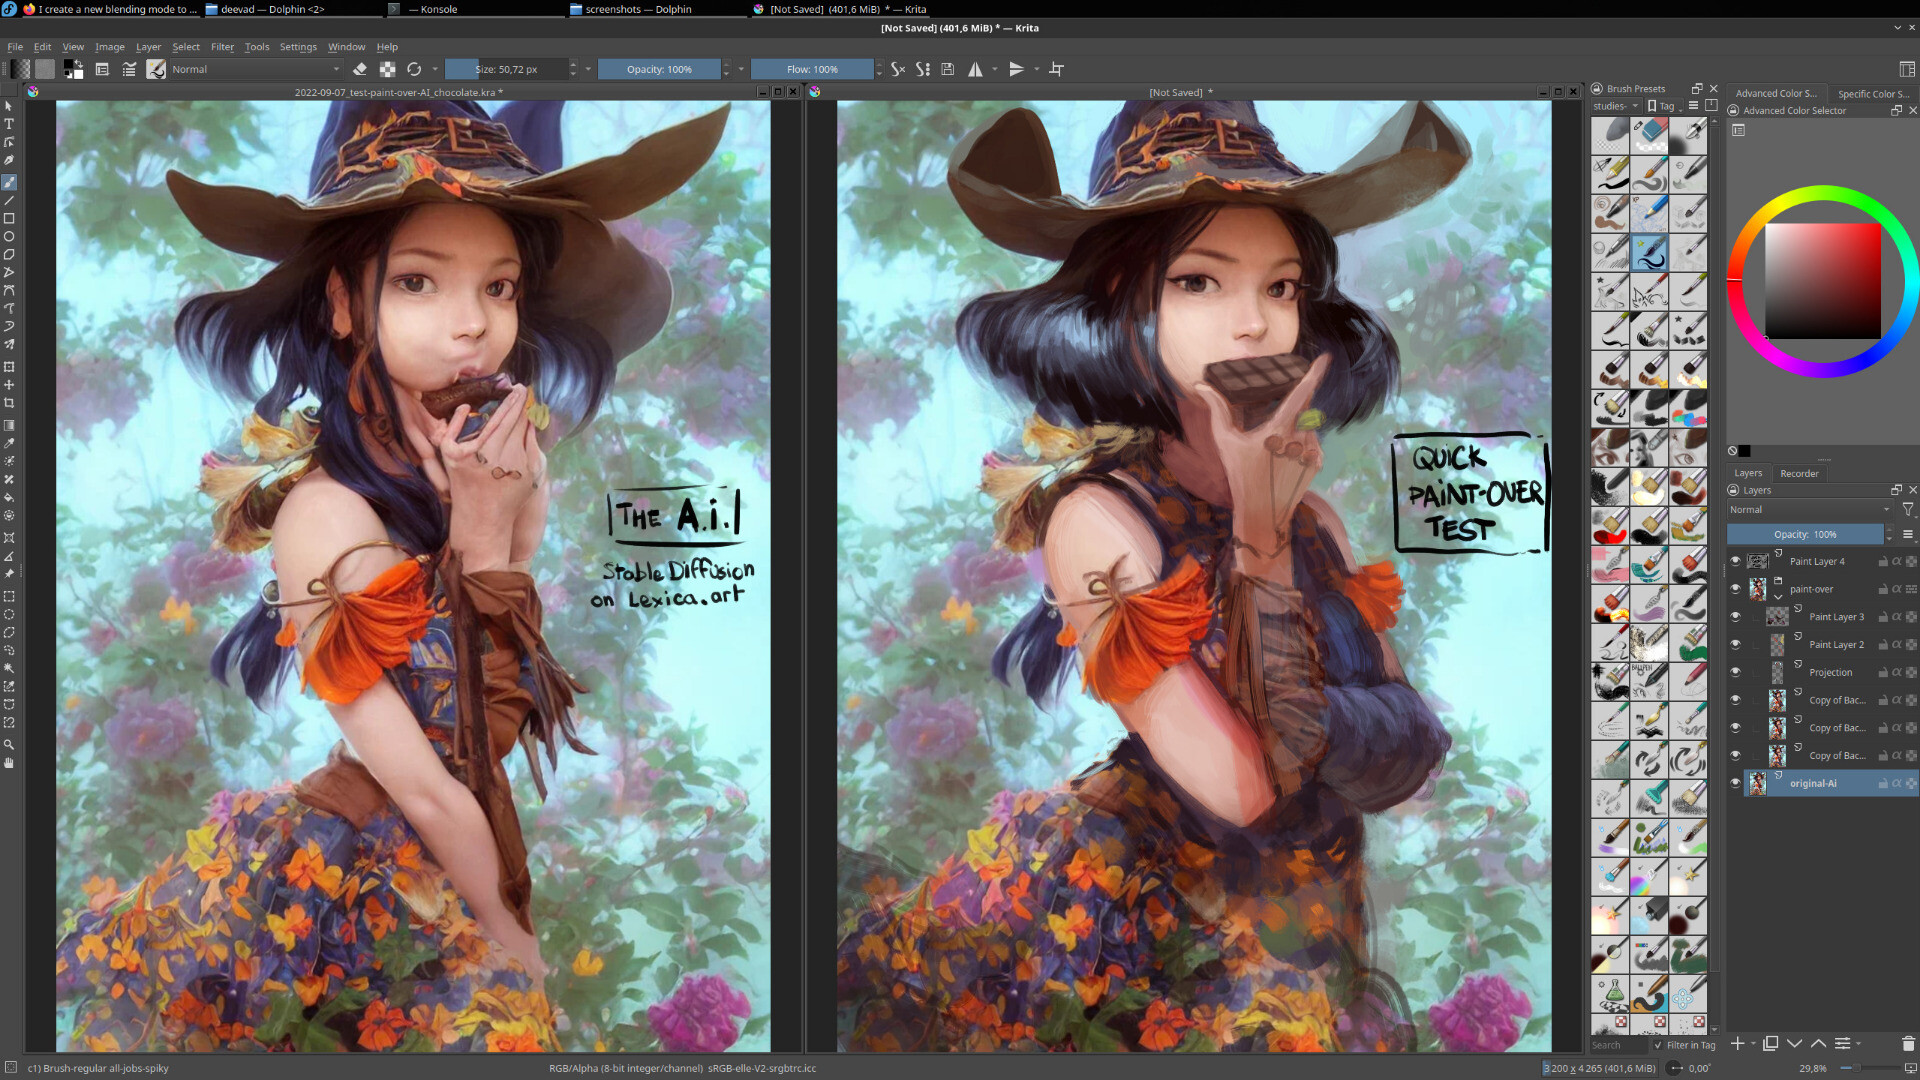Open layers panel hamburger options menu
This screenshot has width=1920, height=1080.
click(1908, 535)
